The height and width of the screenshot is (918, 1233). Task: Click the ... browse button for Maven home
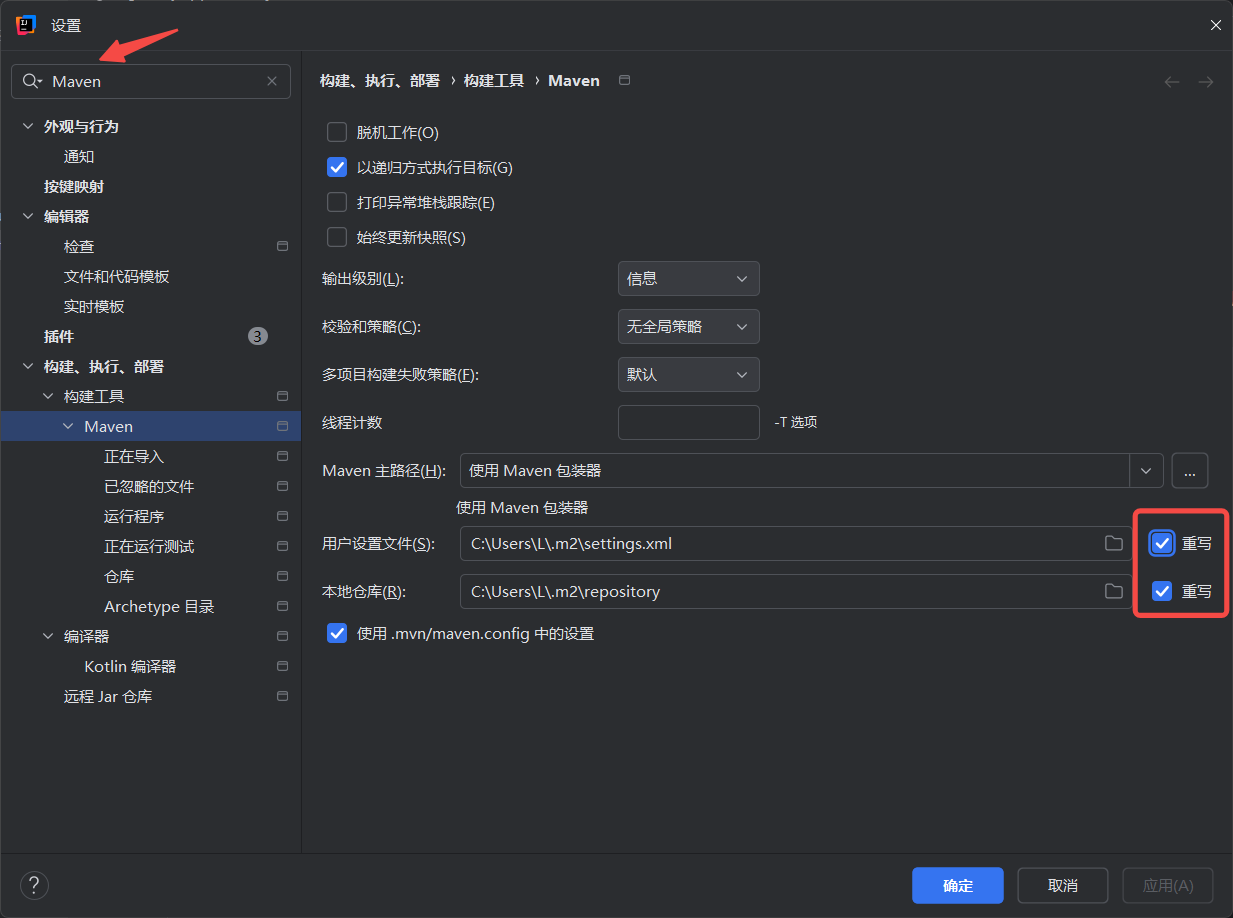coord(1190,470)
